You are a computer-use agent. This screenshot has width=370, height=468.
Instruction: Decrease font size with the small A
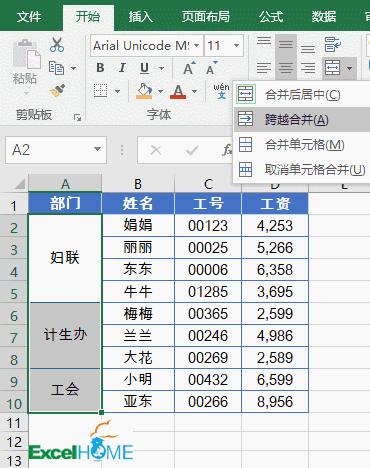click(x=211, y=68)
